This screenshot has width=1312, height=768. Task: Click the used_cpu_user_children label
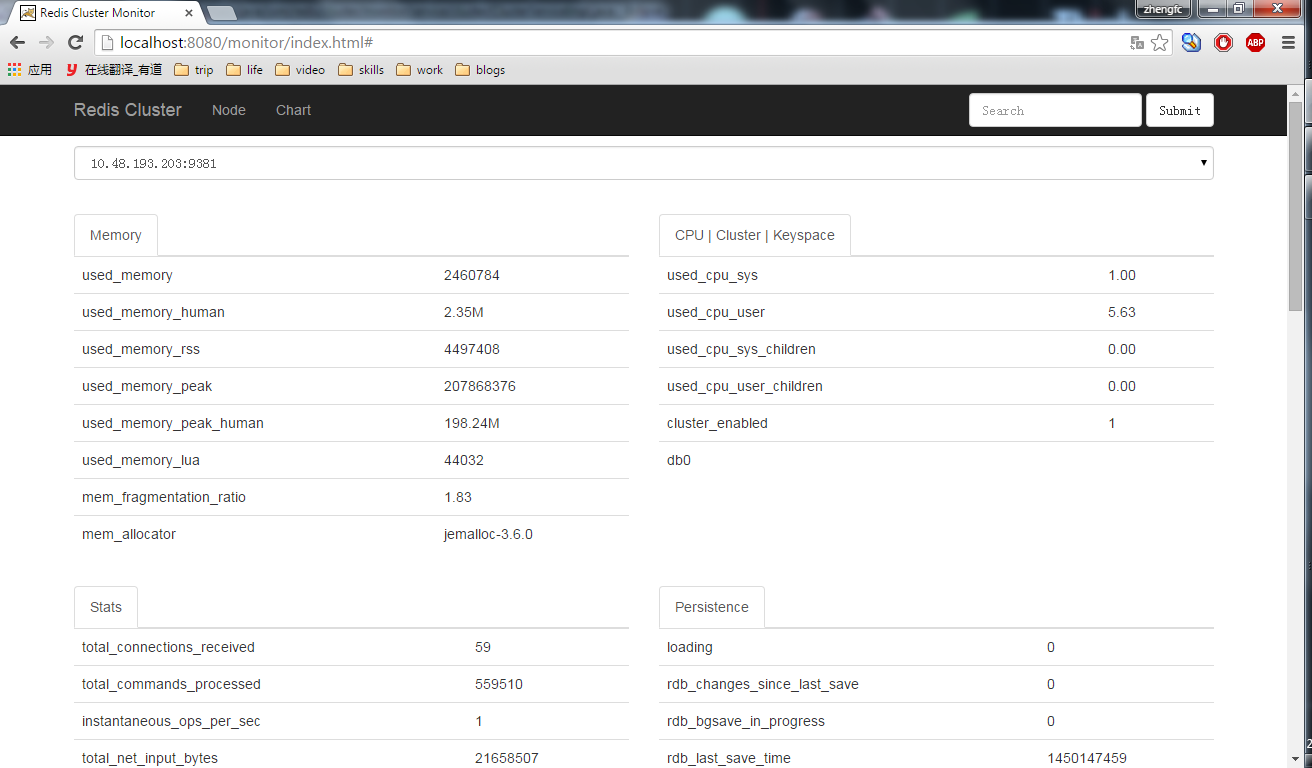click(x=745, y=386)
